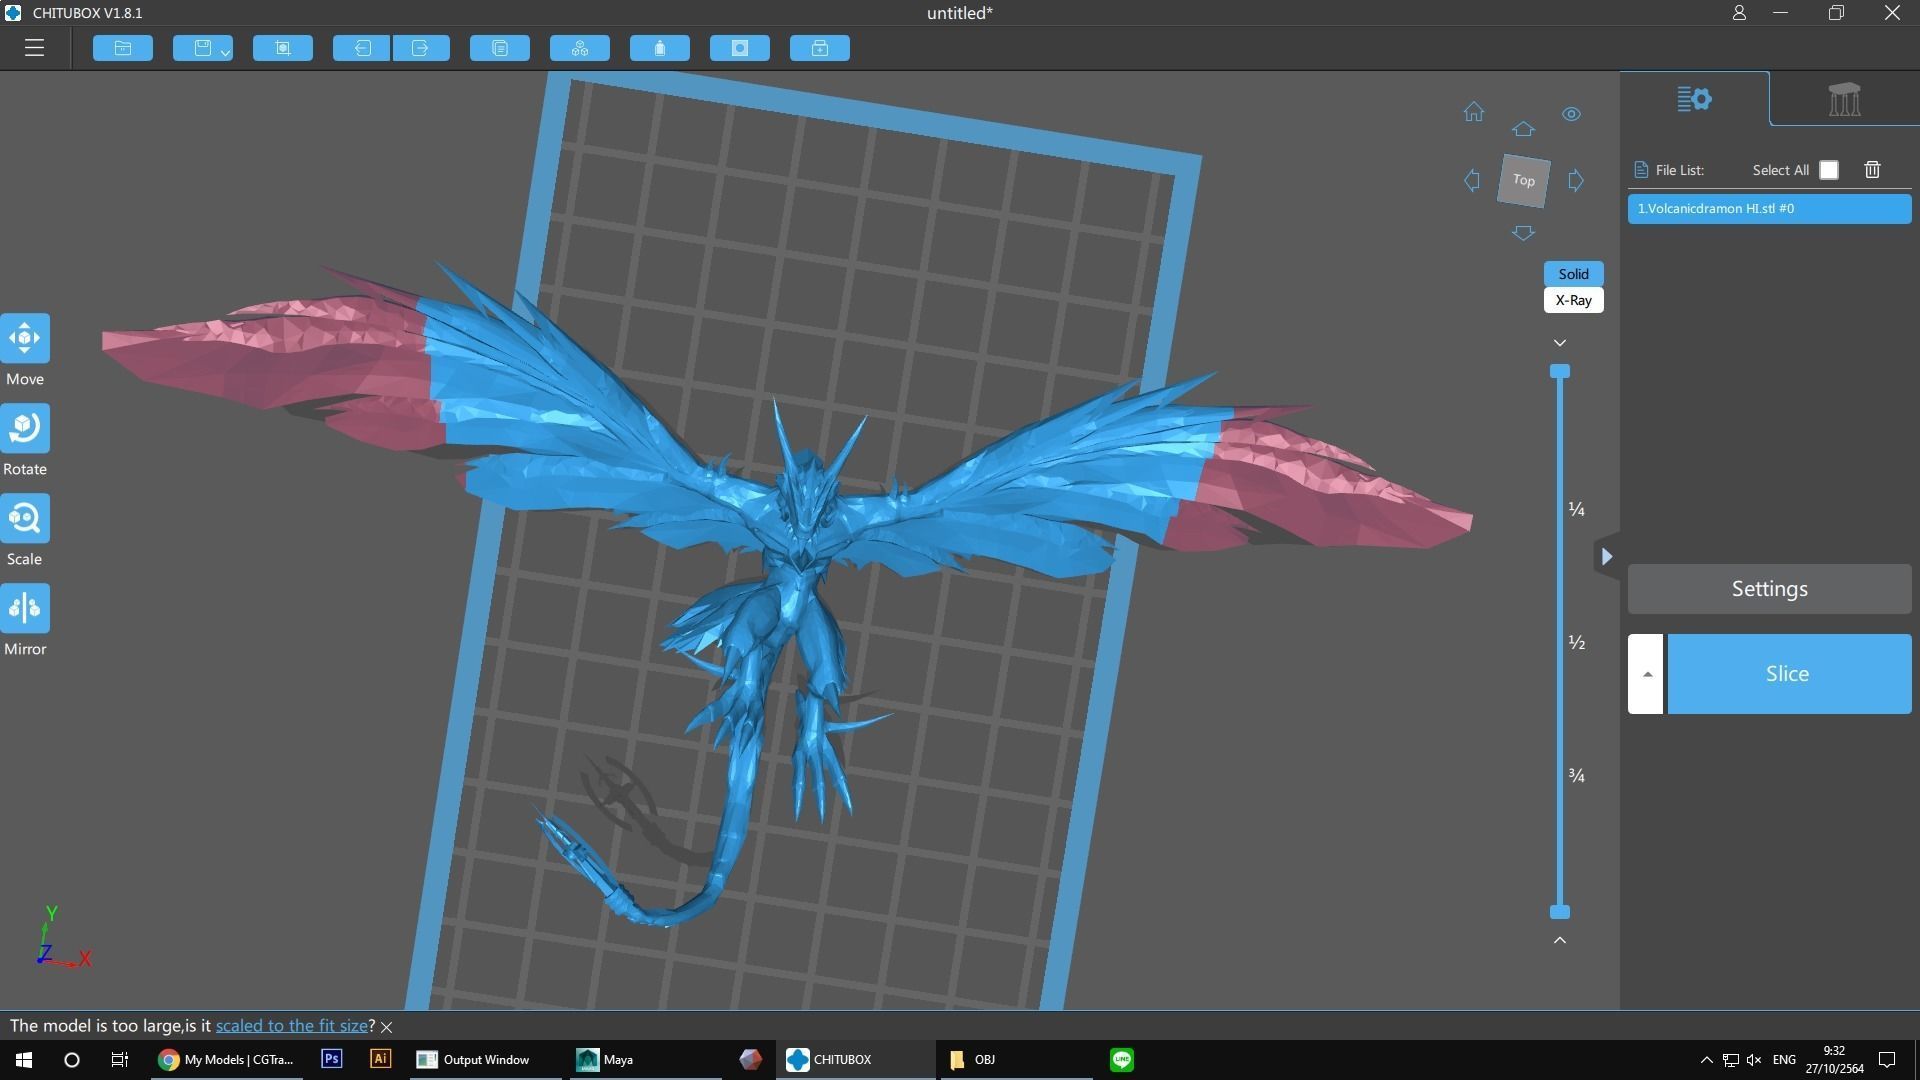Switch to Chrome My Models taskbar item

[x=226, y=1060]
